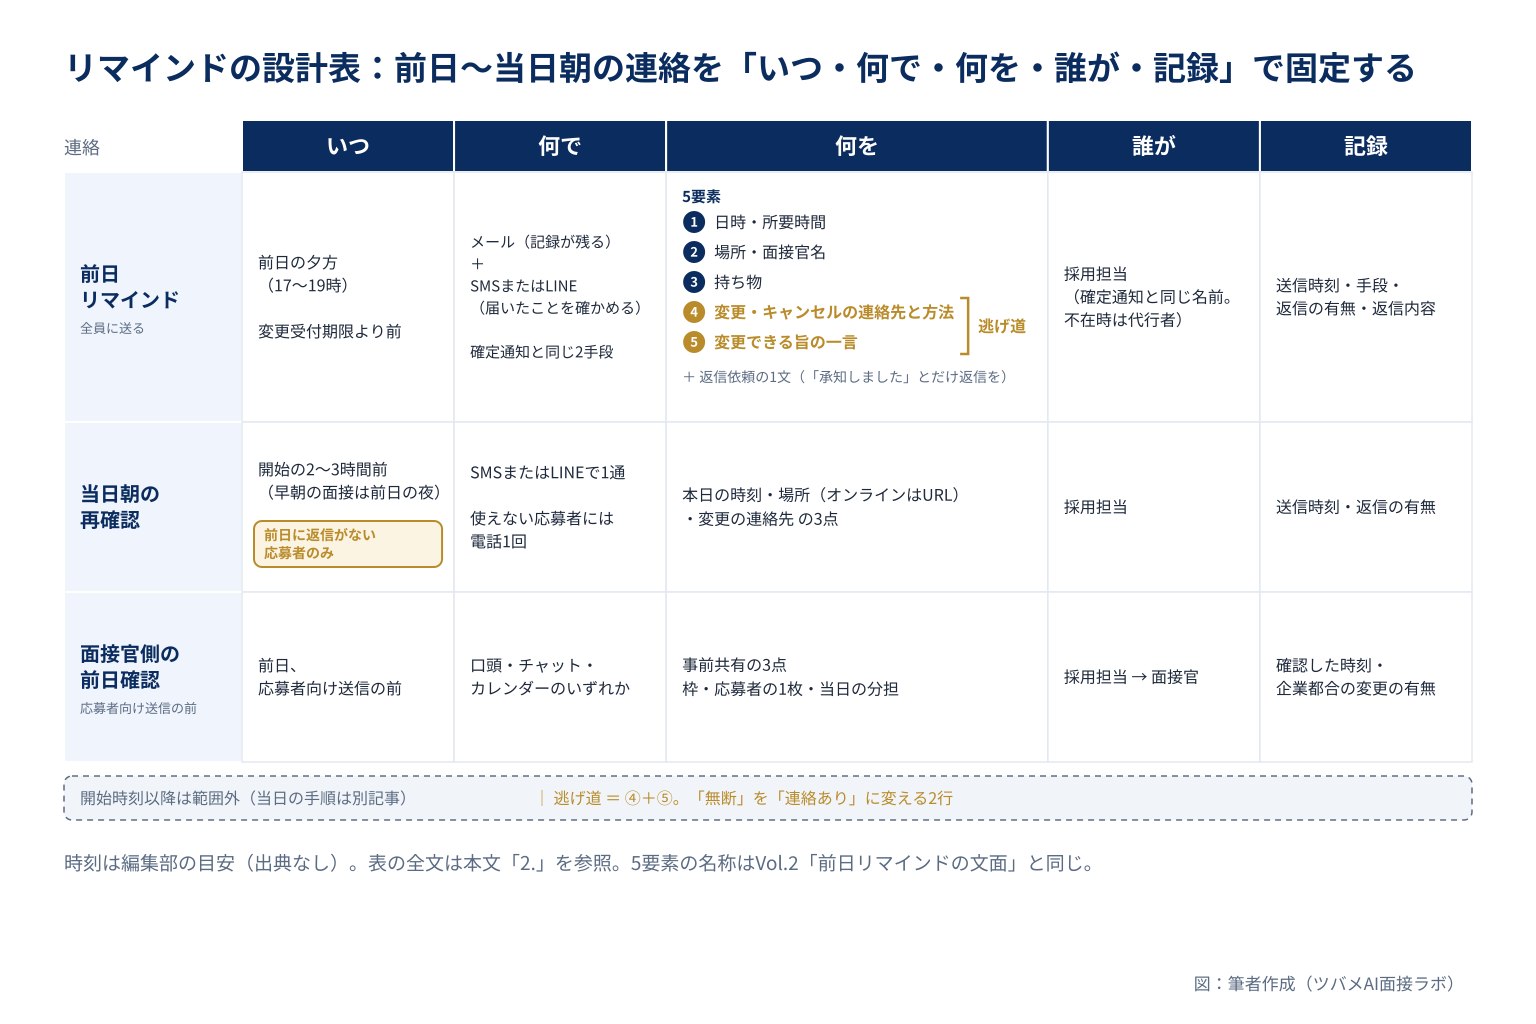Click the 前日リマインド row header
Image resolution: width=1536 pixels, height=1024 pixels.
[153, 297]
